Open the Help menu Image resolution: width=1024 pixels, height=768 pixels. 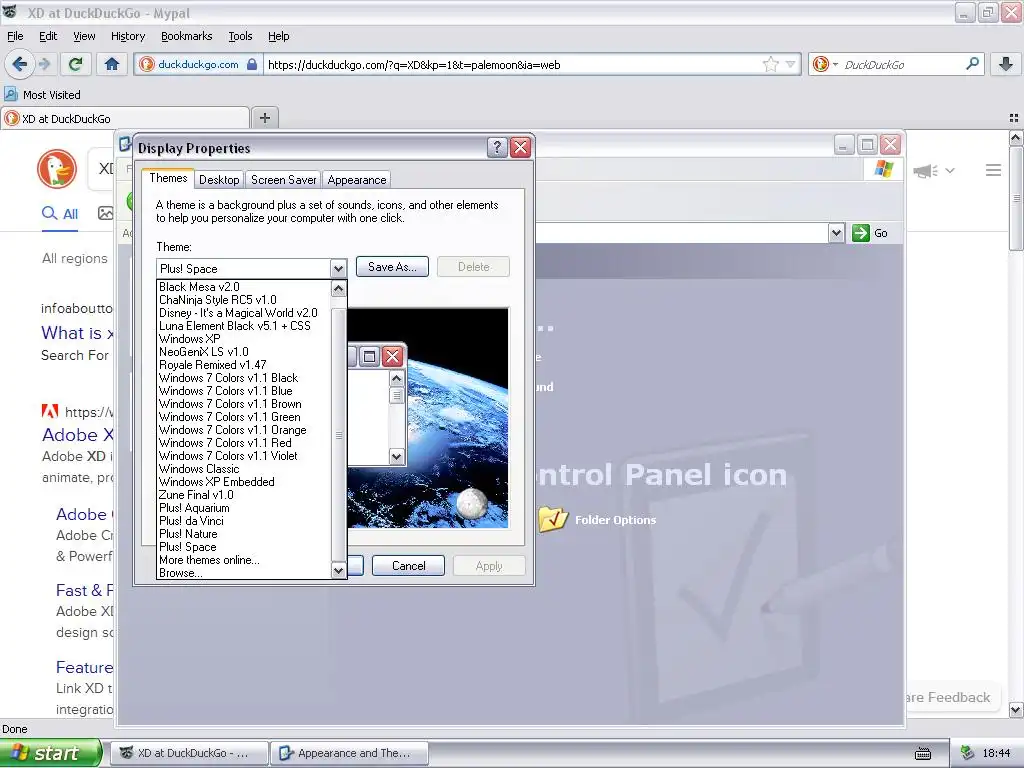click(x=278, y=36)
